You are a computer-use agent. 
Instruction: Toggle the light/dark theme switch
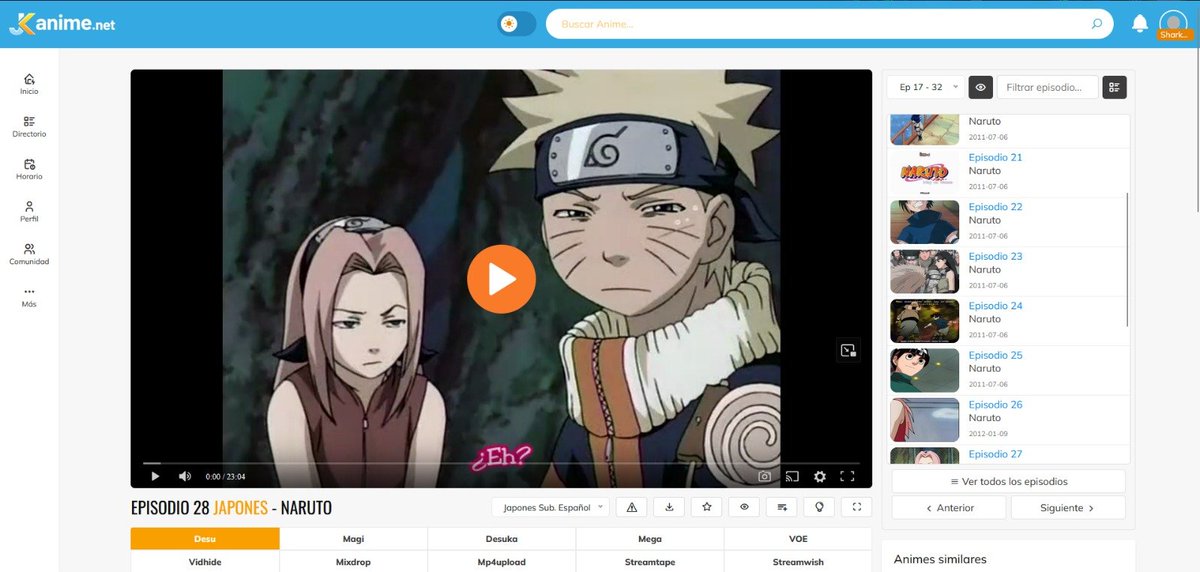pyautogui.click(x=517, y=24)
